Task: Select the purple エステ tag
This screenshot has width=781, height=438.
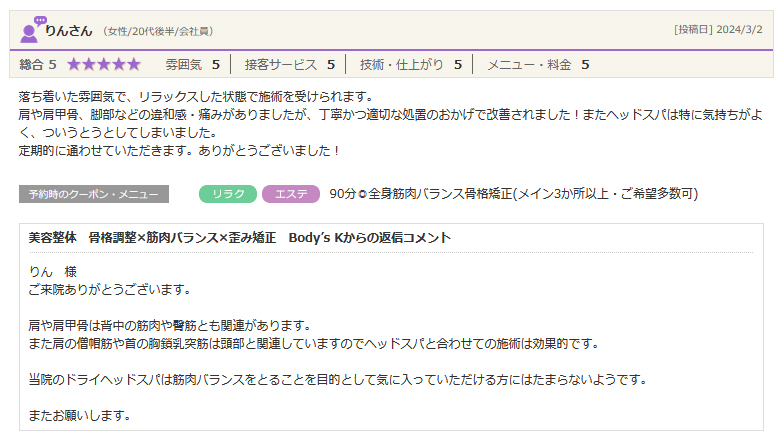Action: (290, 194)
